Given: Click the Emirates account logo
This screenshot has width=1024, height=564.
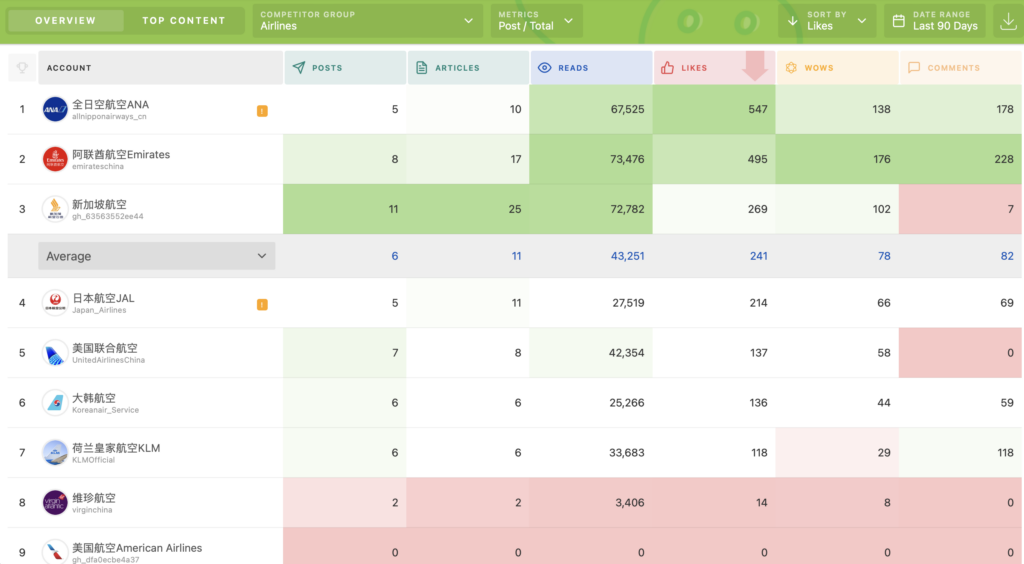Looking at the screenshot, I should pos(55,159).
